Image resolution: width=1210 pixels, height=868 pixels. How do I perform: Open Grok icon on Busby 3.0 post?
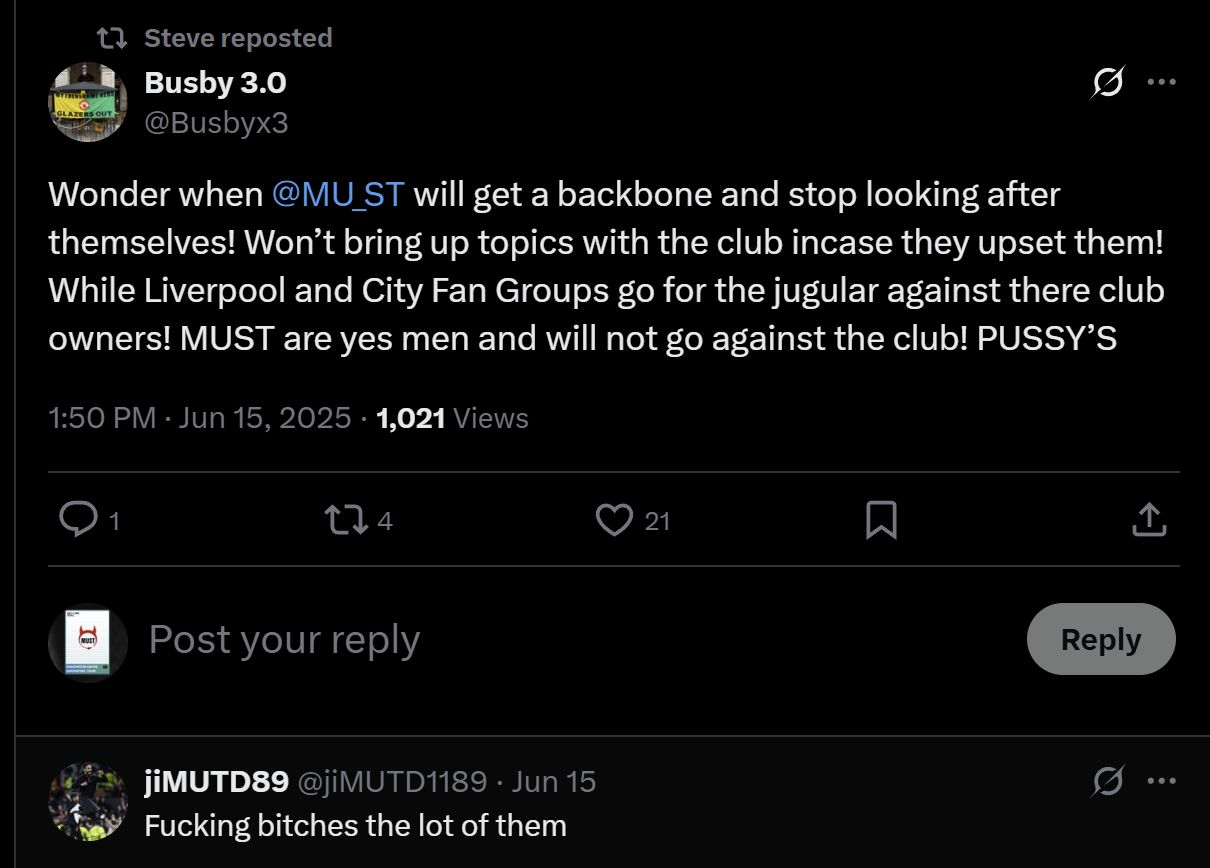point(1108,82)
